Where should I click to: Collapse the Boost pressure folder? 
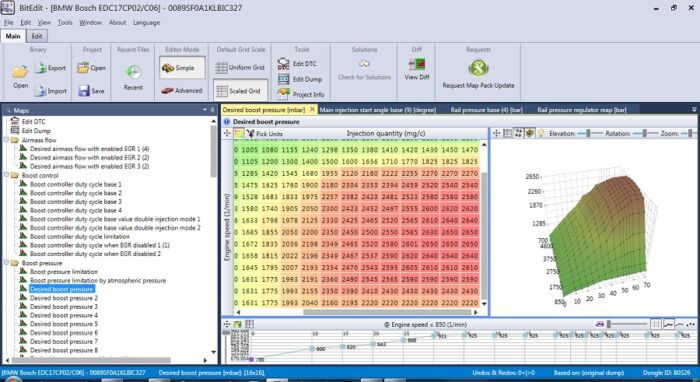click(x=7, y=263)
